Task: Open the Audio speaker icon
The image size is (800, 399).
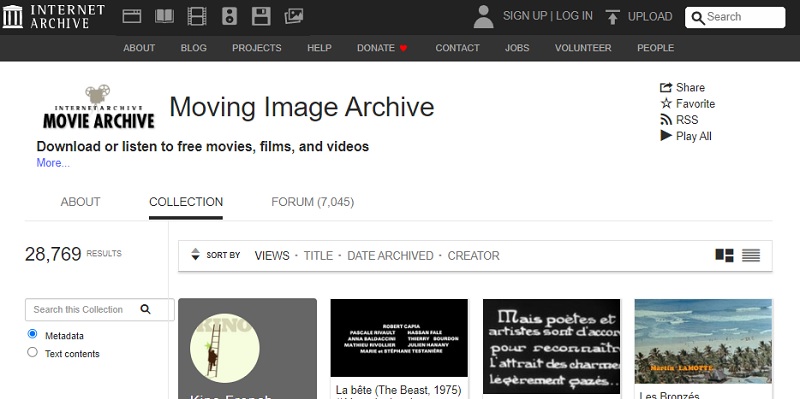Action: point(230,16)
